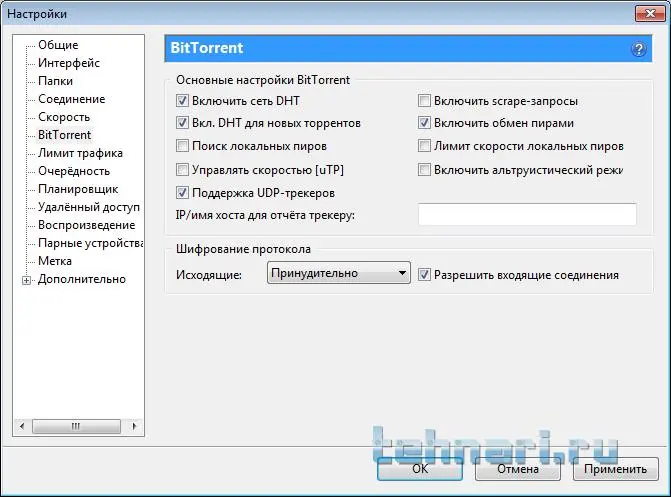This screenshot has width=671, height=497.
Task: Select Парные устройства in the tree
Action: (x=90, y=243)
